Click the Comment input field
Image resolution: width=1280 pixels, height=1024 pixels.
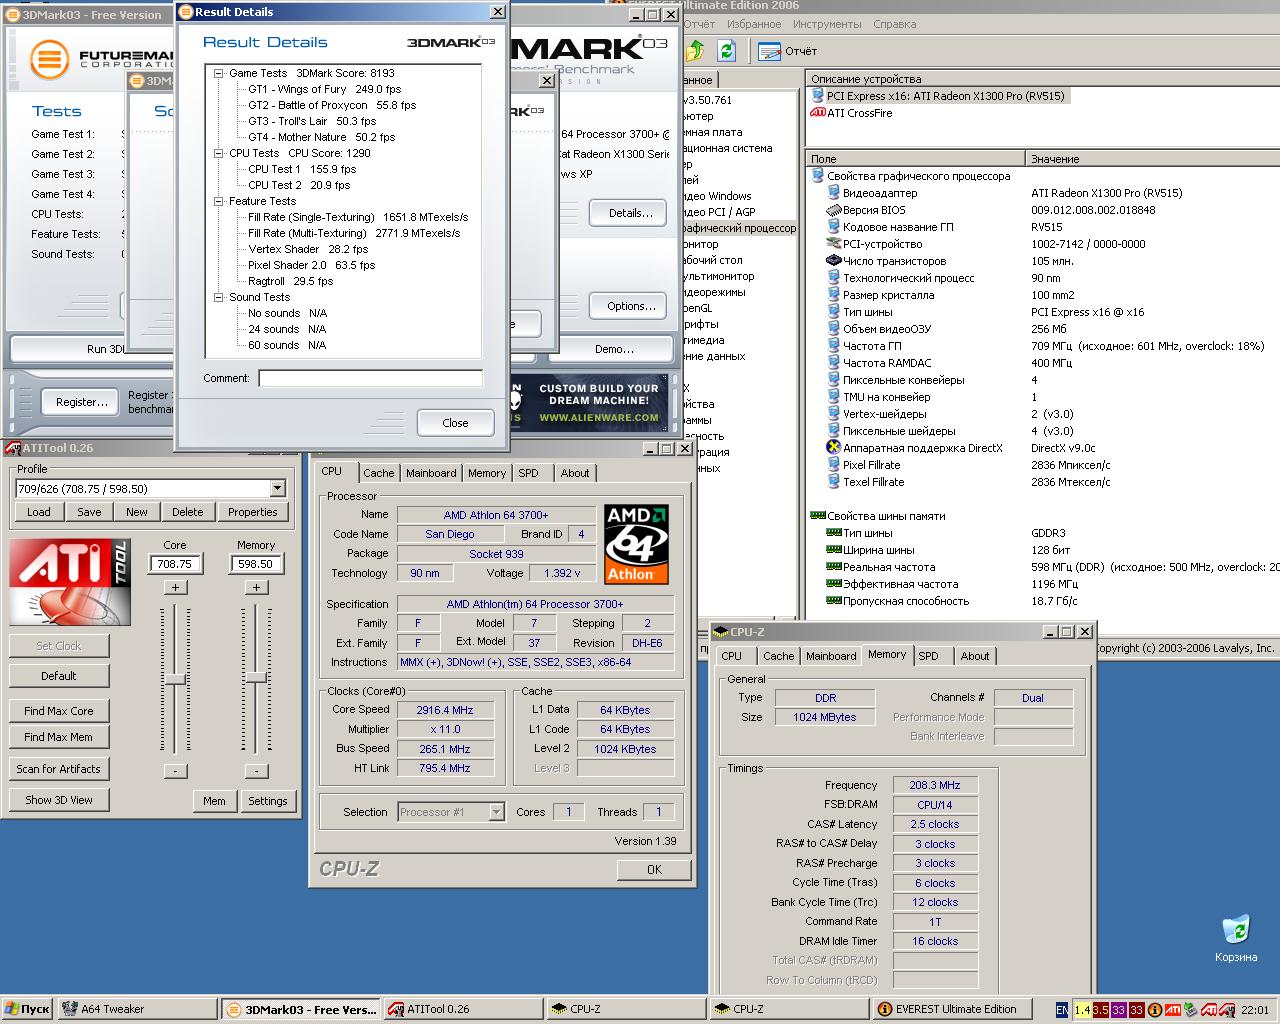click(370, 378)
